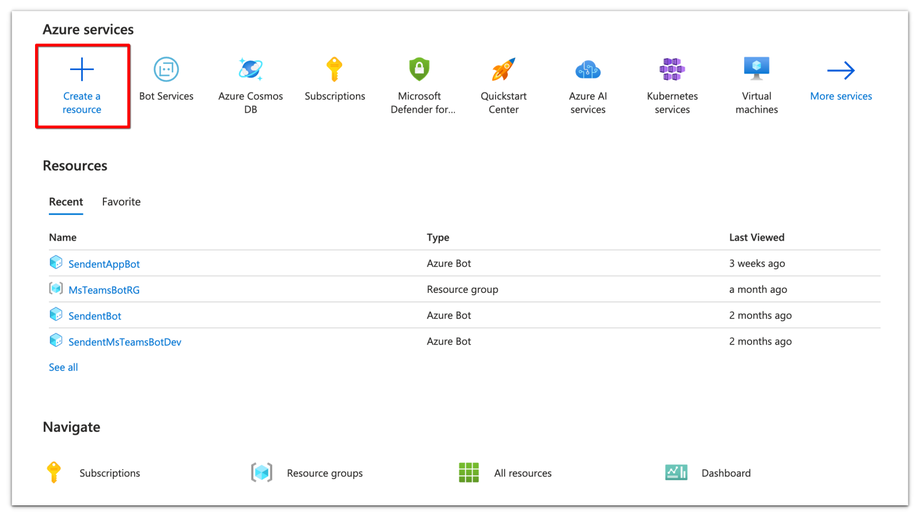Viewport: 920px width, 518px height.
Task: Click the Quickstart Center label
Action: (x=503, y=103)
